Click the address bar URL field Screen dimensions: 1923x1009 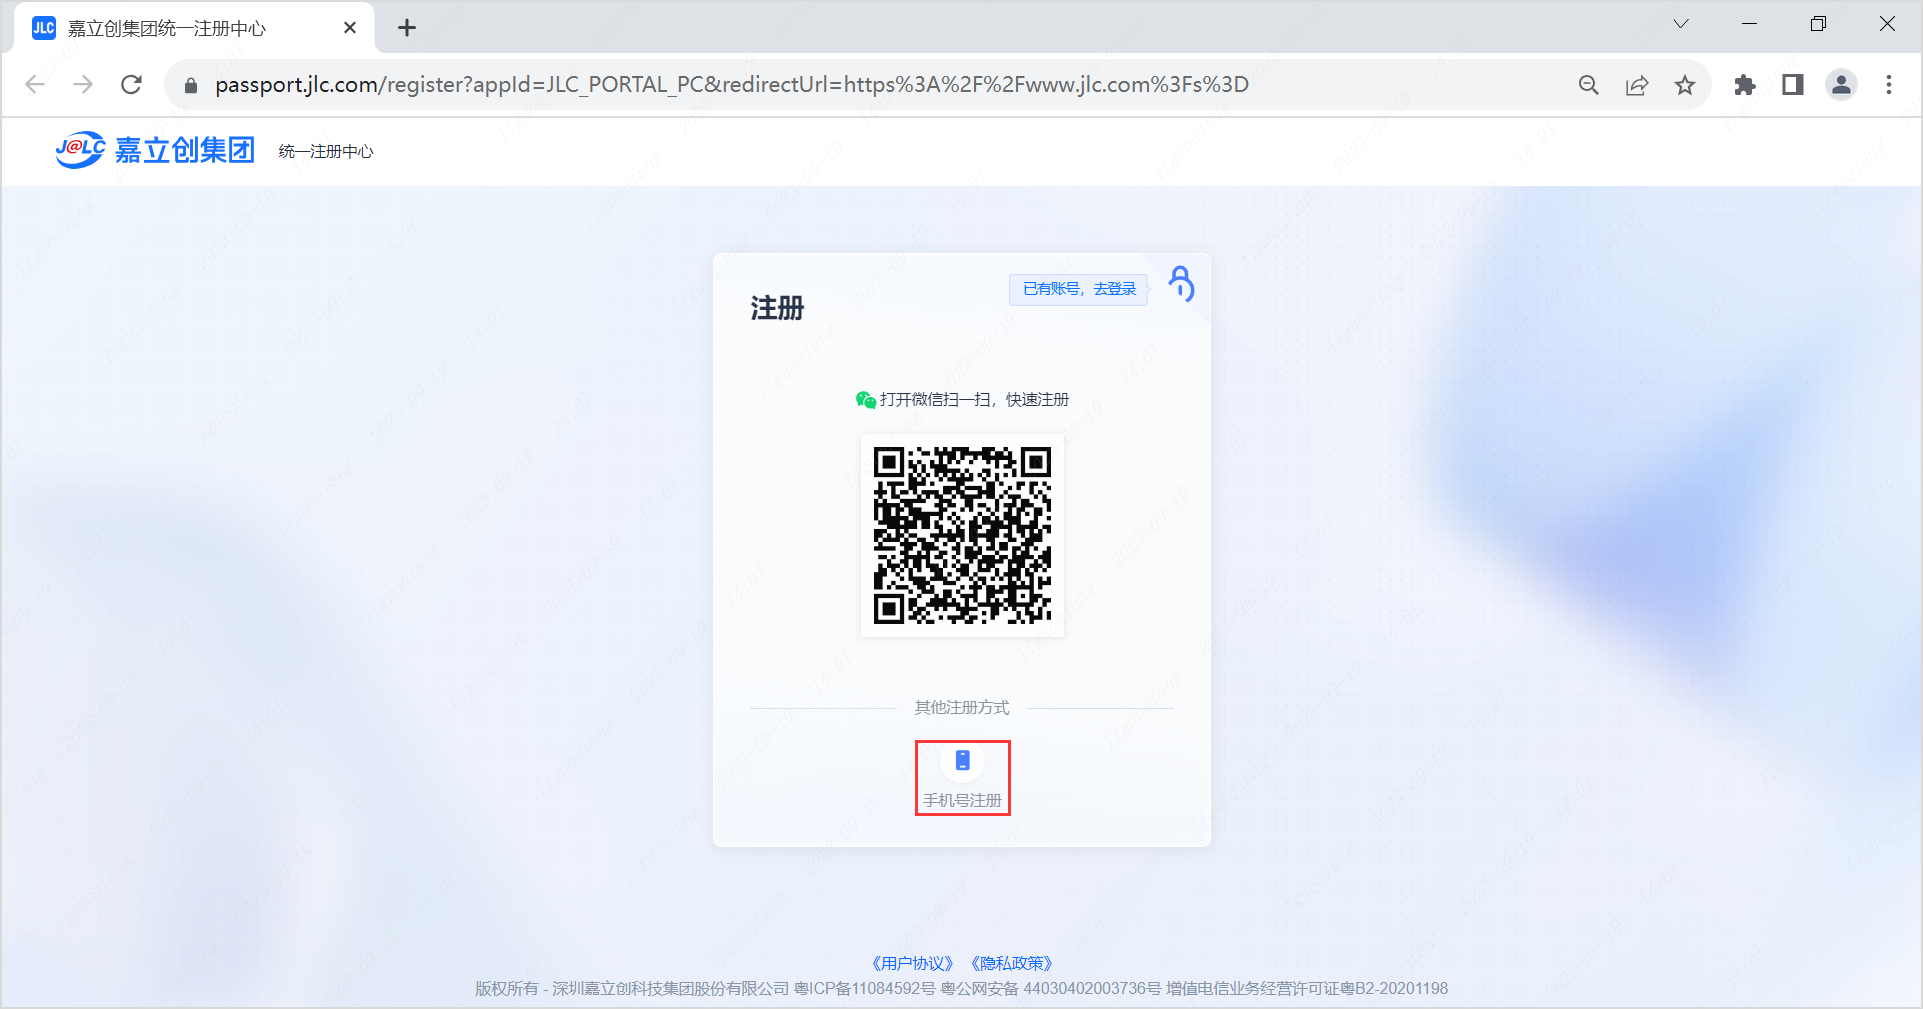[x=730, y=85]
